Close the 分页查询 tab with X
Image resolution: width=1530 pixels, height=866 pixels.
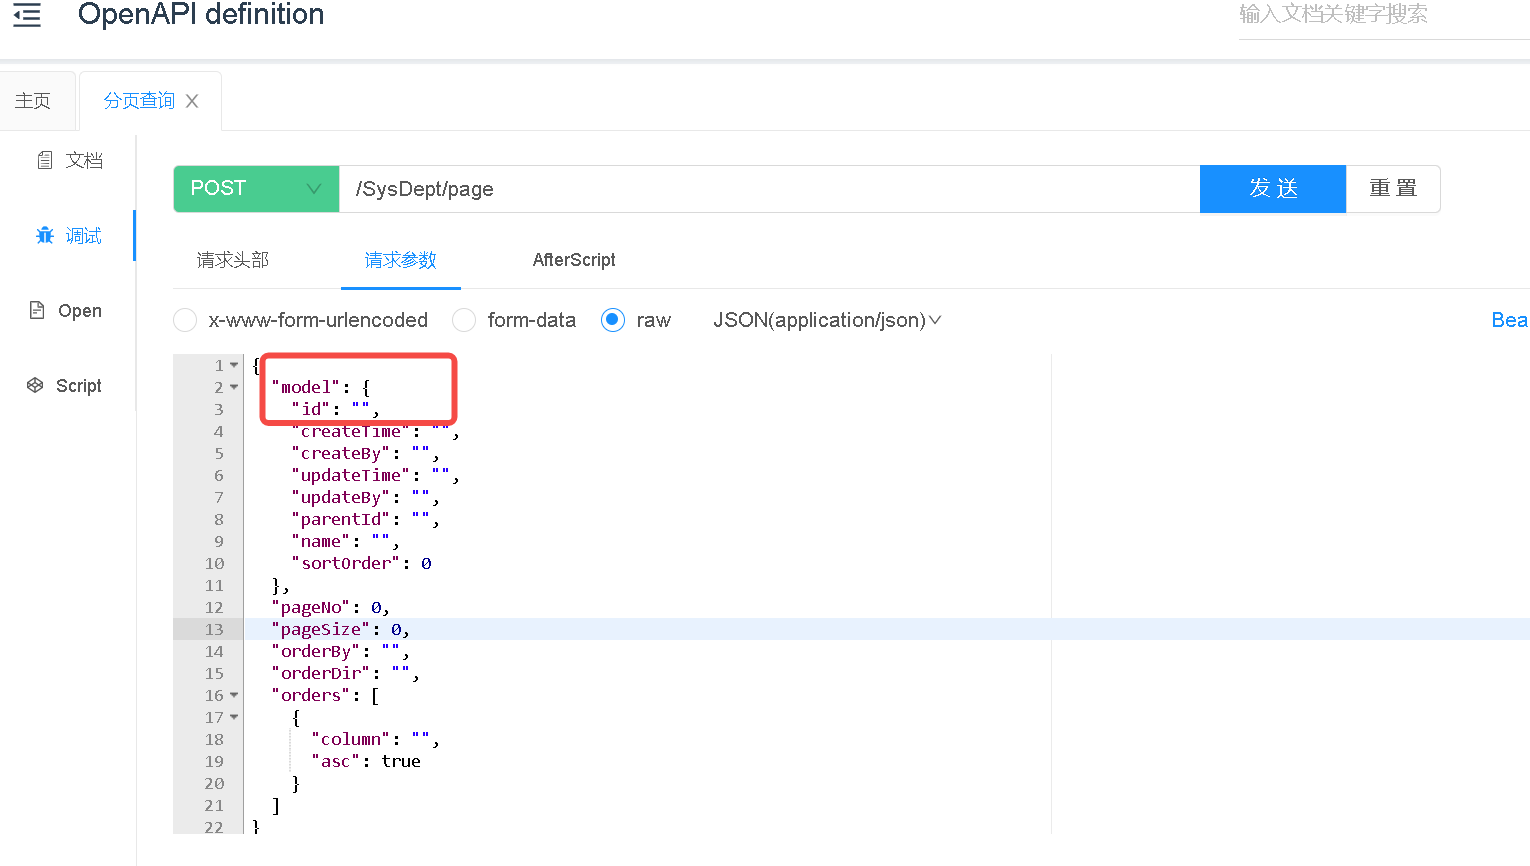pos(192,101)
